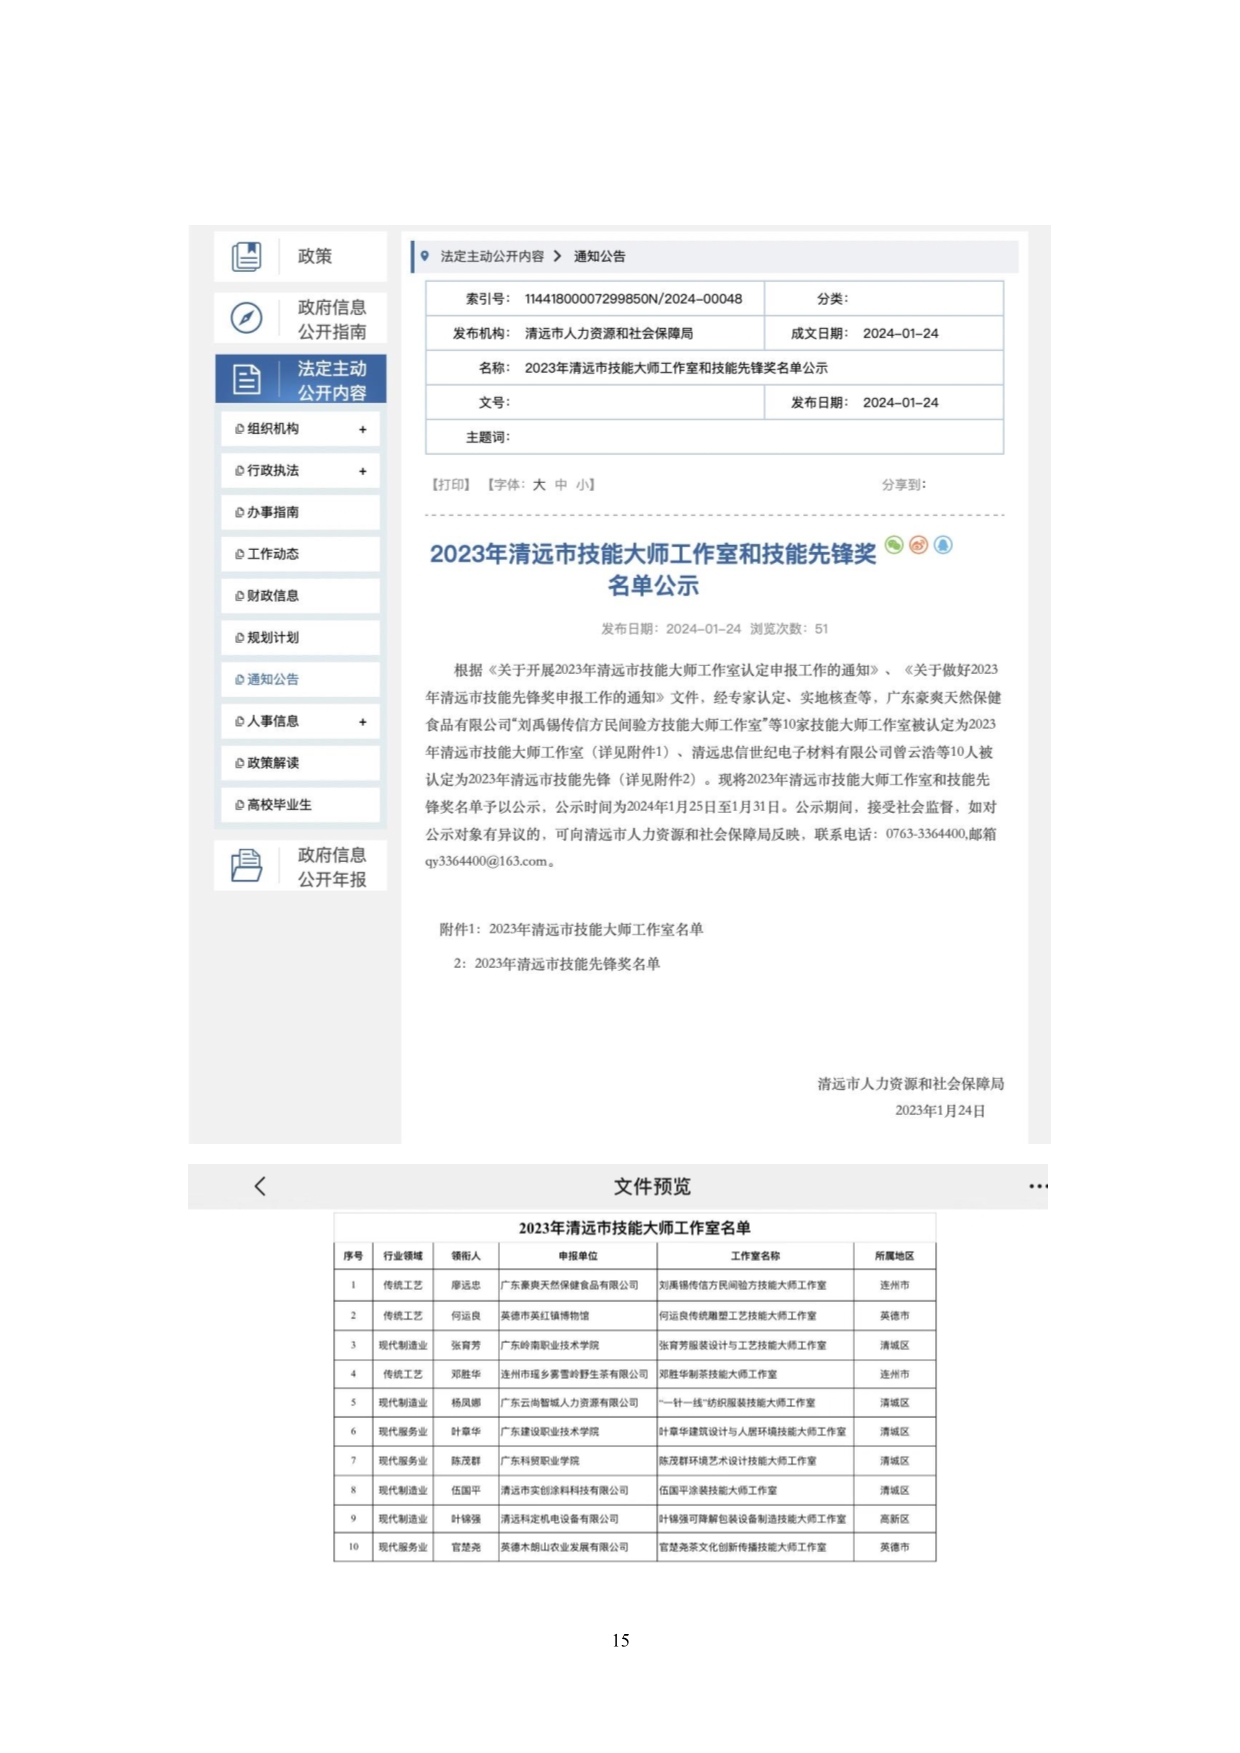Click 法定主动公开内容 in the breadcrumb
The width and height of the screenshot is (1240, 1753).
492,257
